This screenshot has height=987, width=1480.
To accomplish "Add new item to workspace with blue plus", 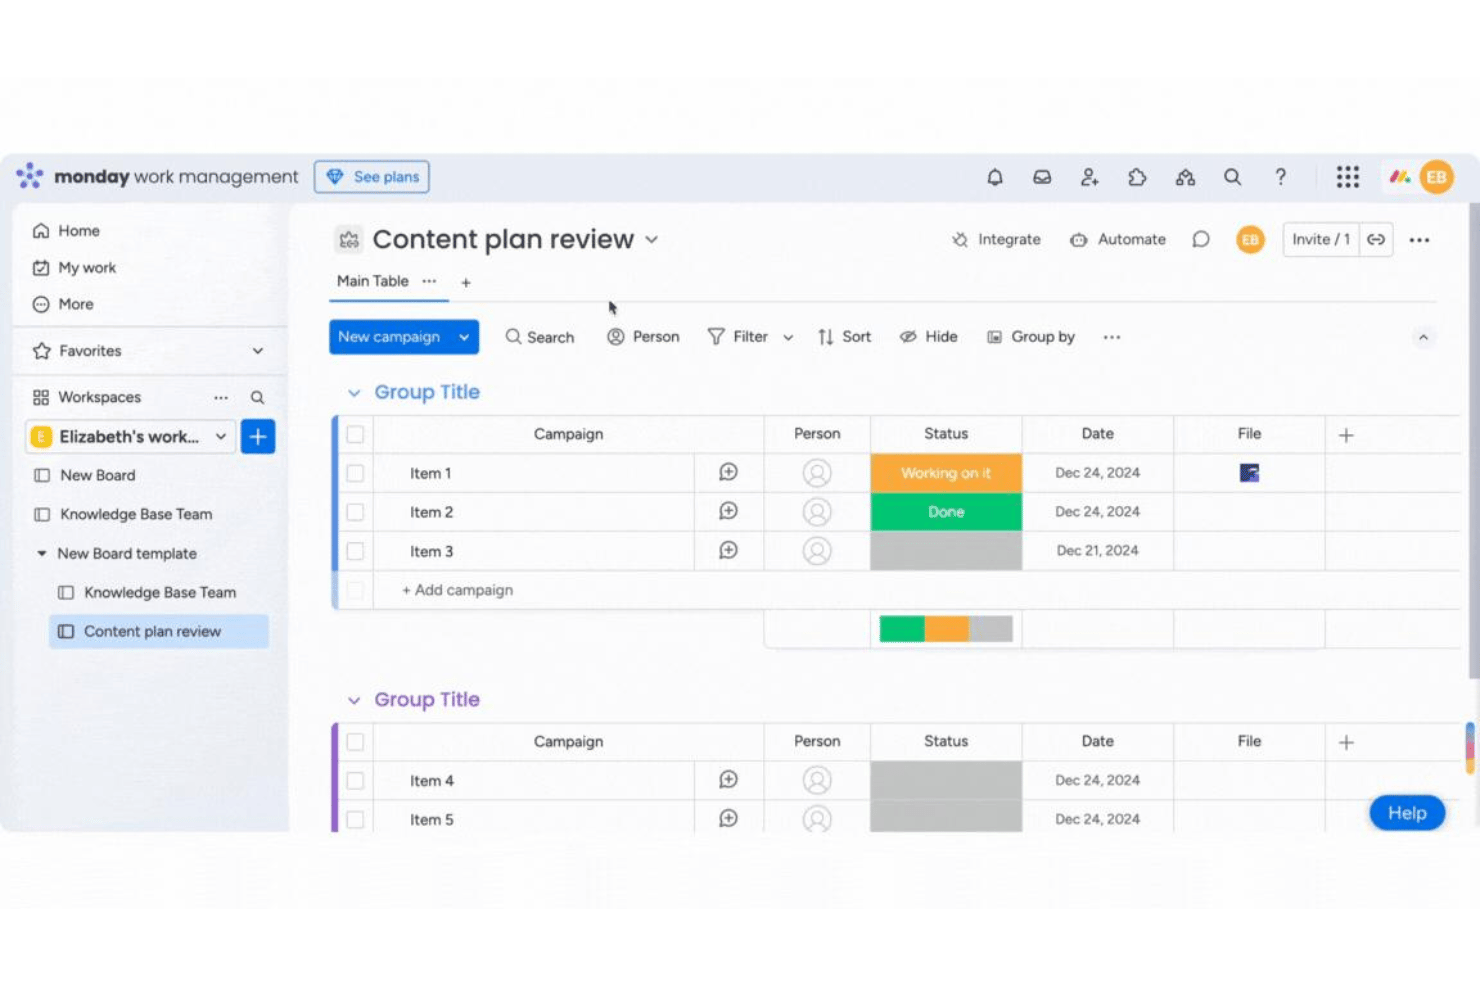I will click(x=258, y=436).
